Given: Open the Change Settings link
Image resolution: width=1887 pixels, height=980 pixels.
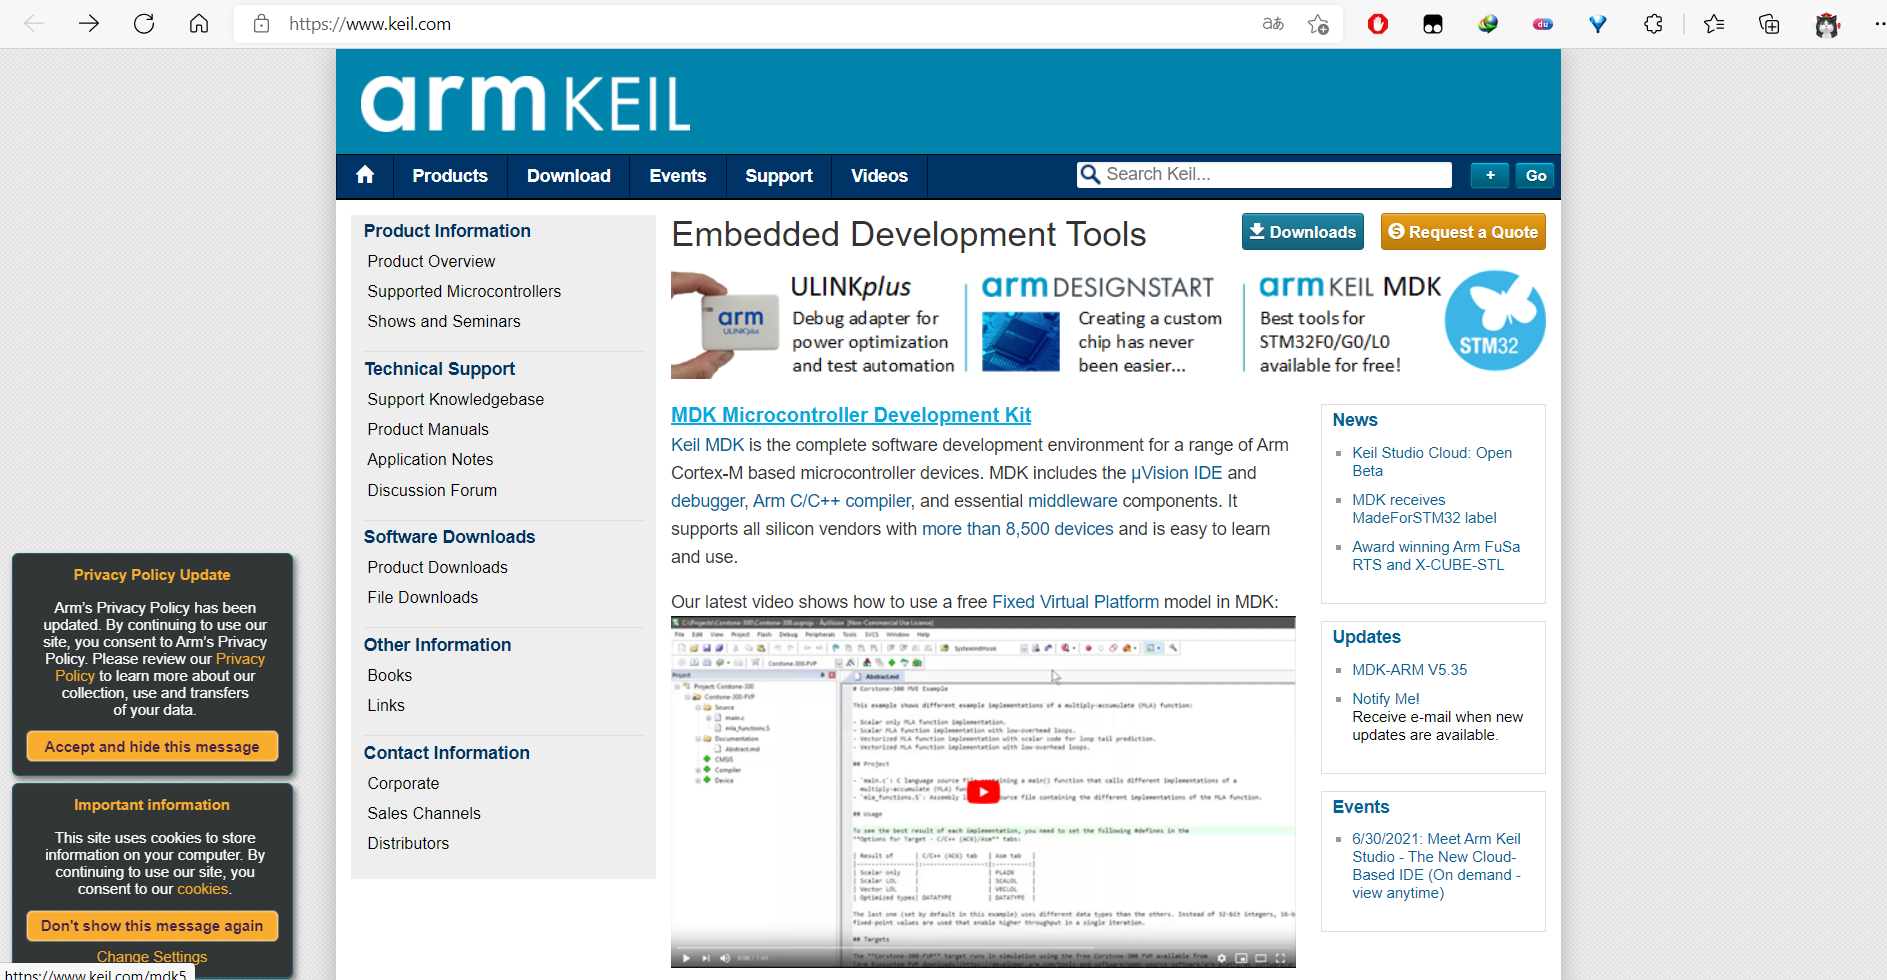Looking at the screenshot, I should tap(152, 957).
